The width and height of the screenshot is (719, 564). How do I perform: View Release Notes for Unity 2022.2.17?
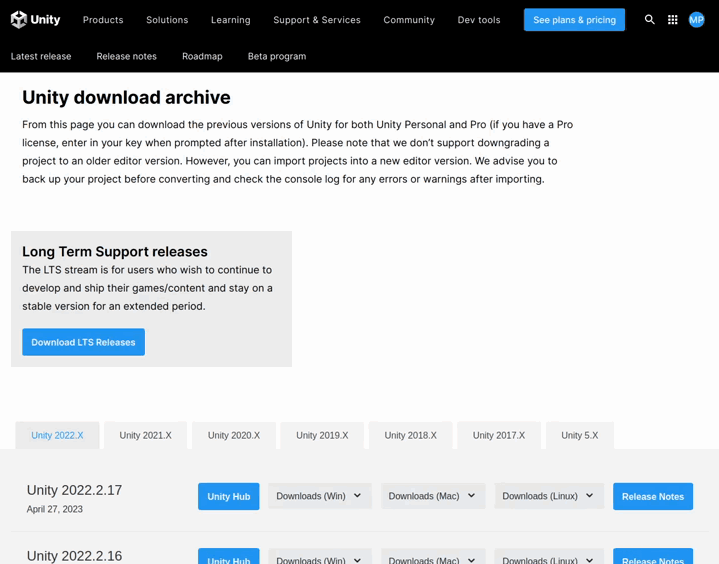(x=653, y=496)
